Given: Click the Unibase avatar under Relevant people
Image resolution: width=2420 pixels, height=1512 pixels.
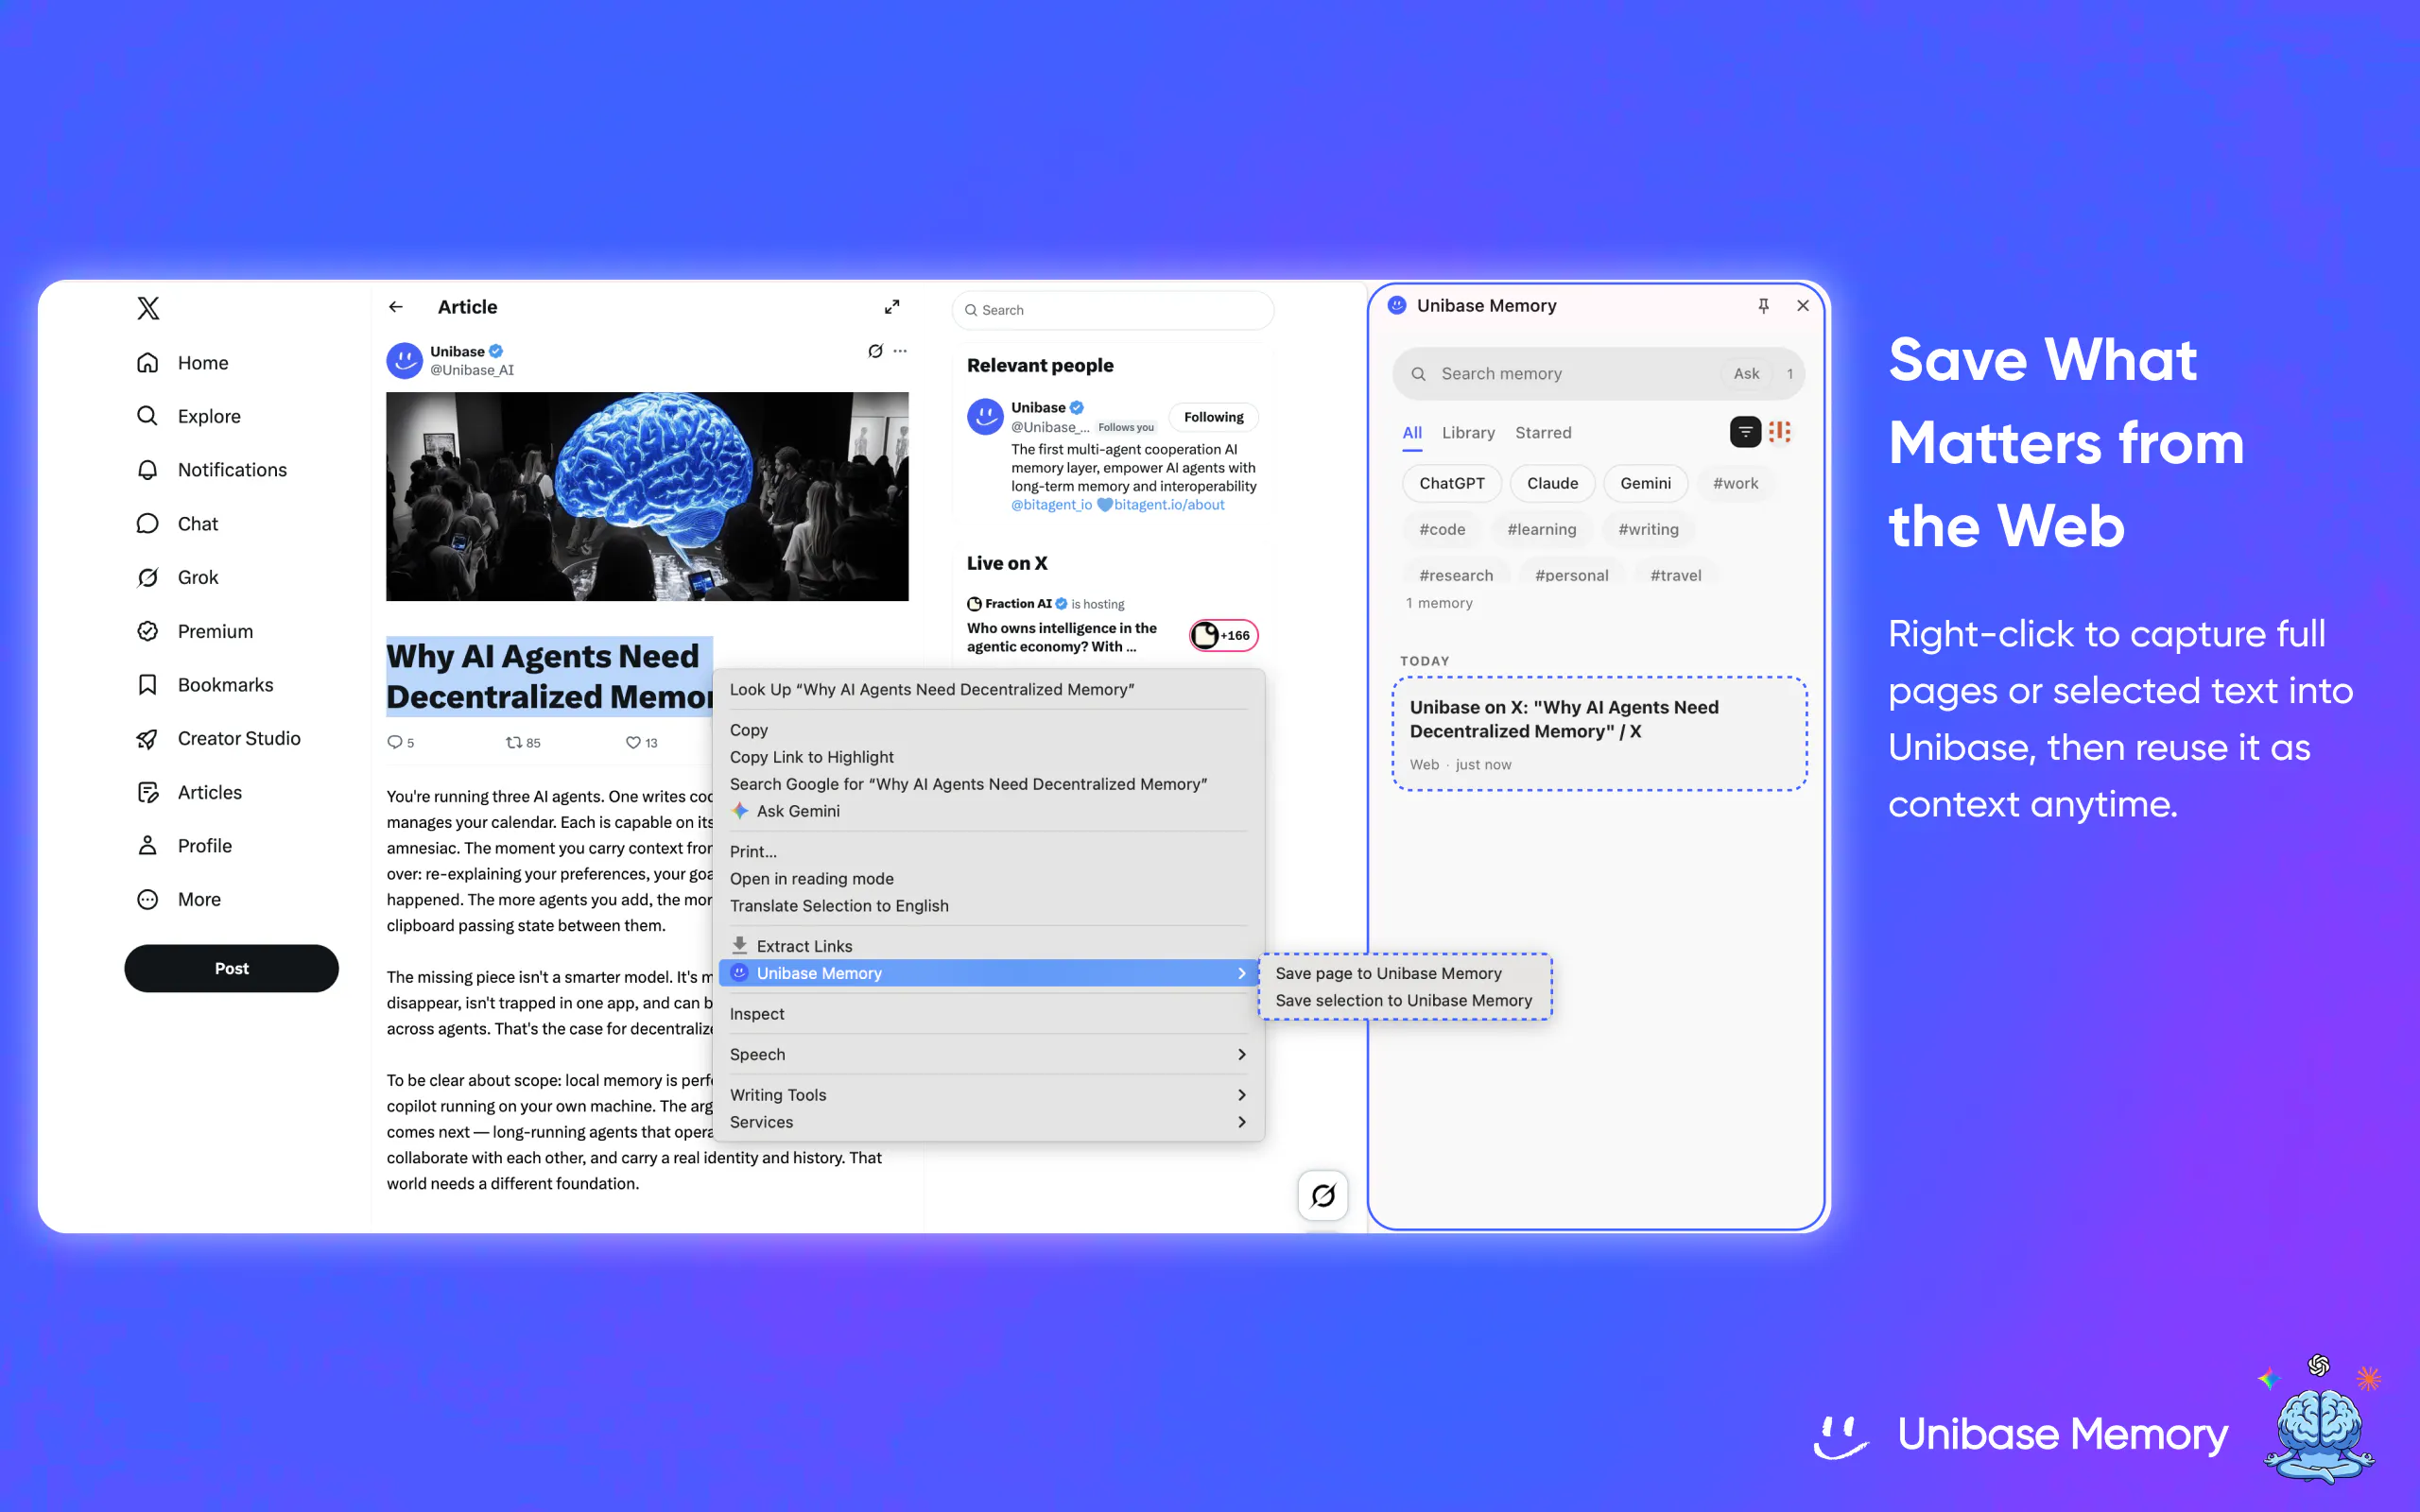Looking at the screenshot, I should pos(985,416).
